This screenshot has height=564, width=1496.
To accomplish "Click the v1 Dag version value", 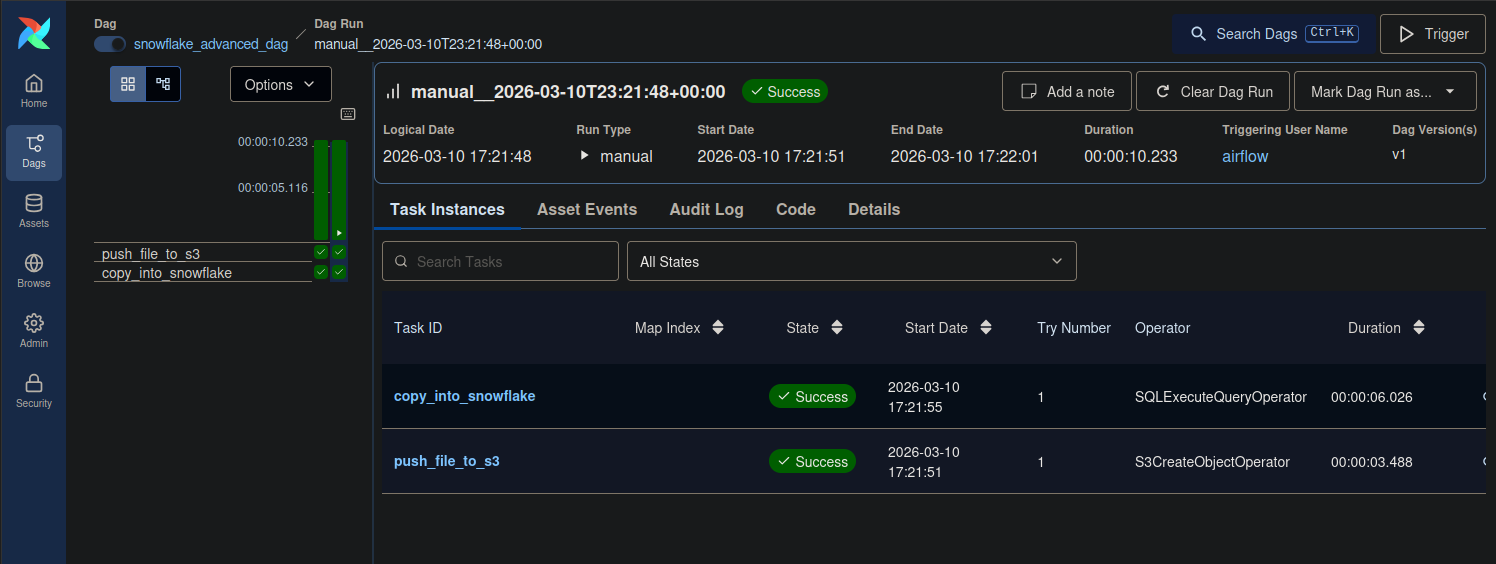I will [1399, 155].
